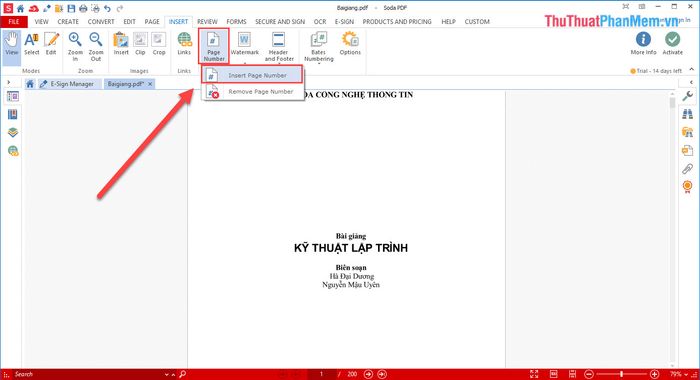Open the page thumbnails panel icon

(13, 96)
